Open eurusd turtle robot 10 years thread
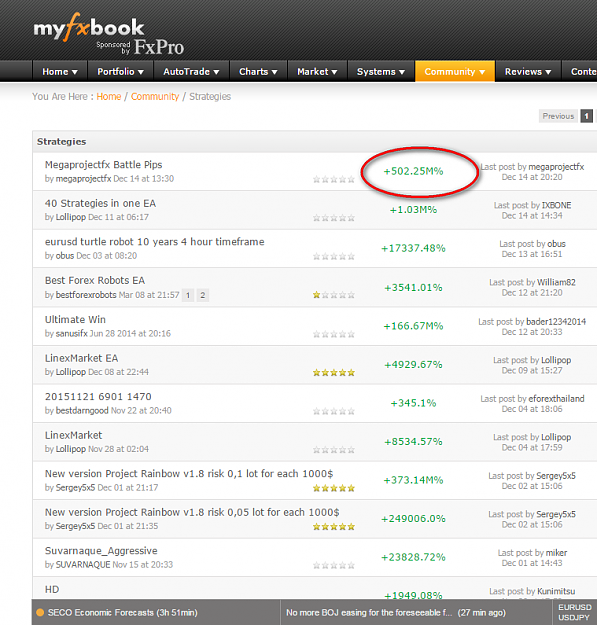 155,242
